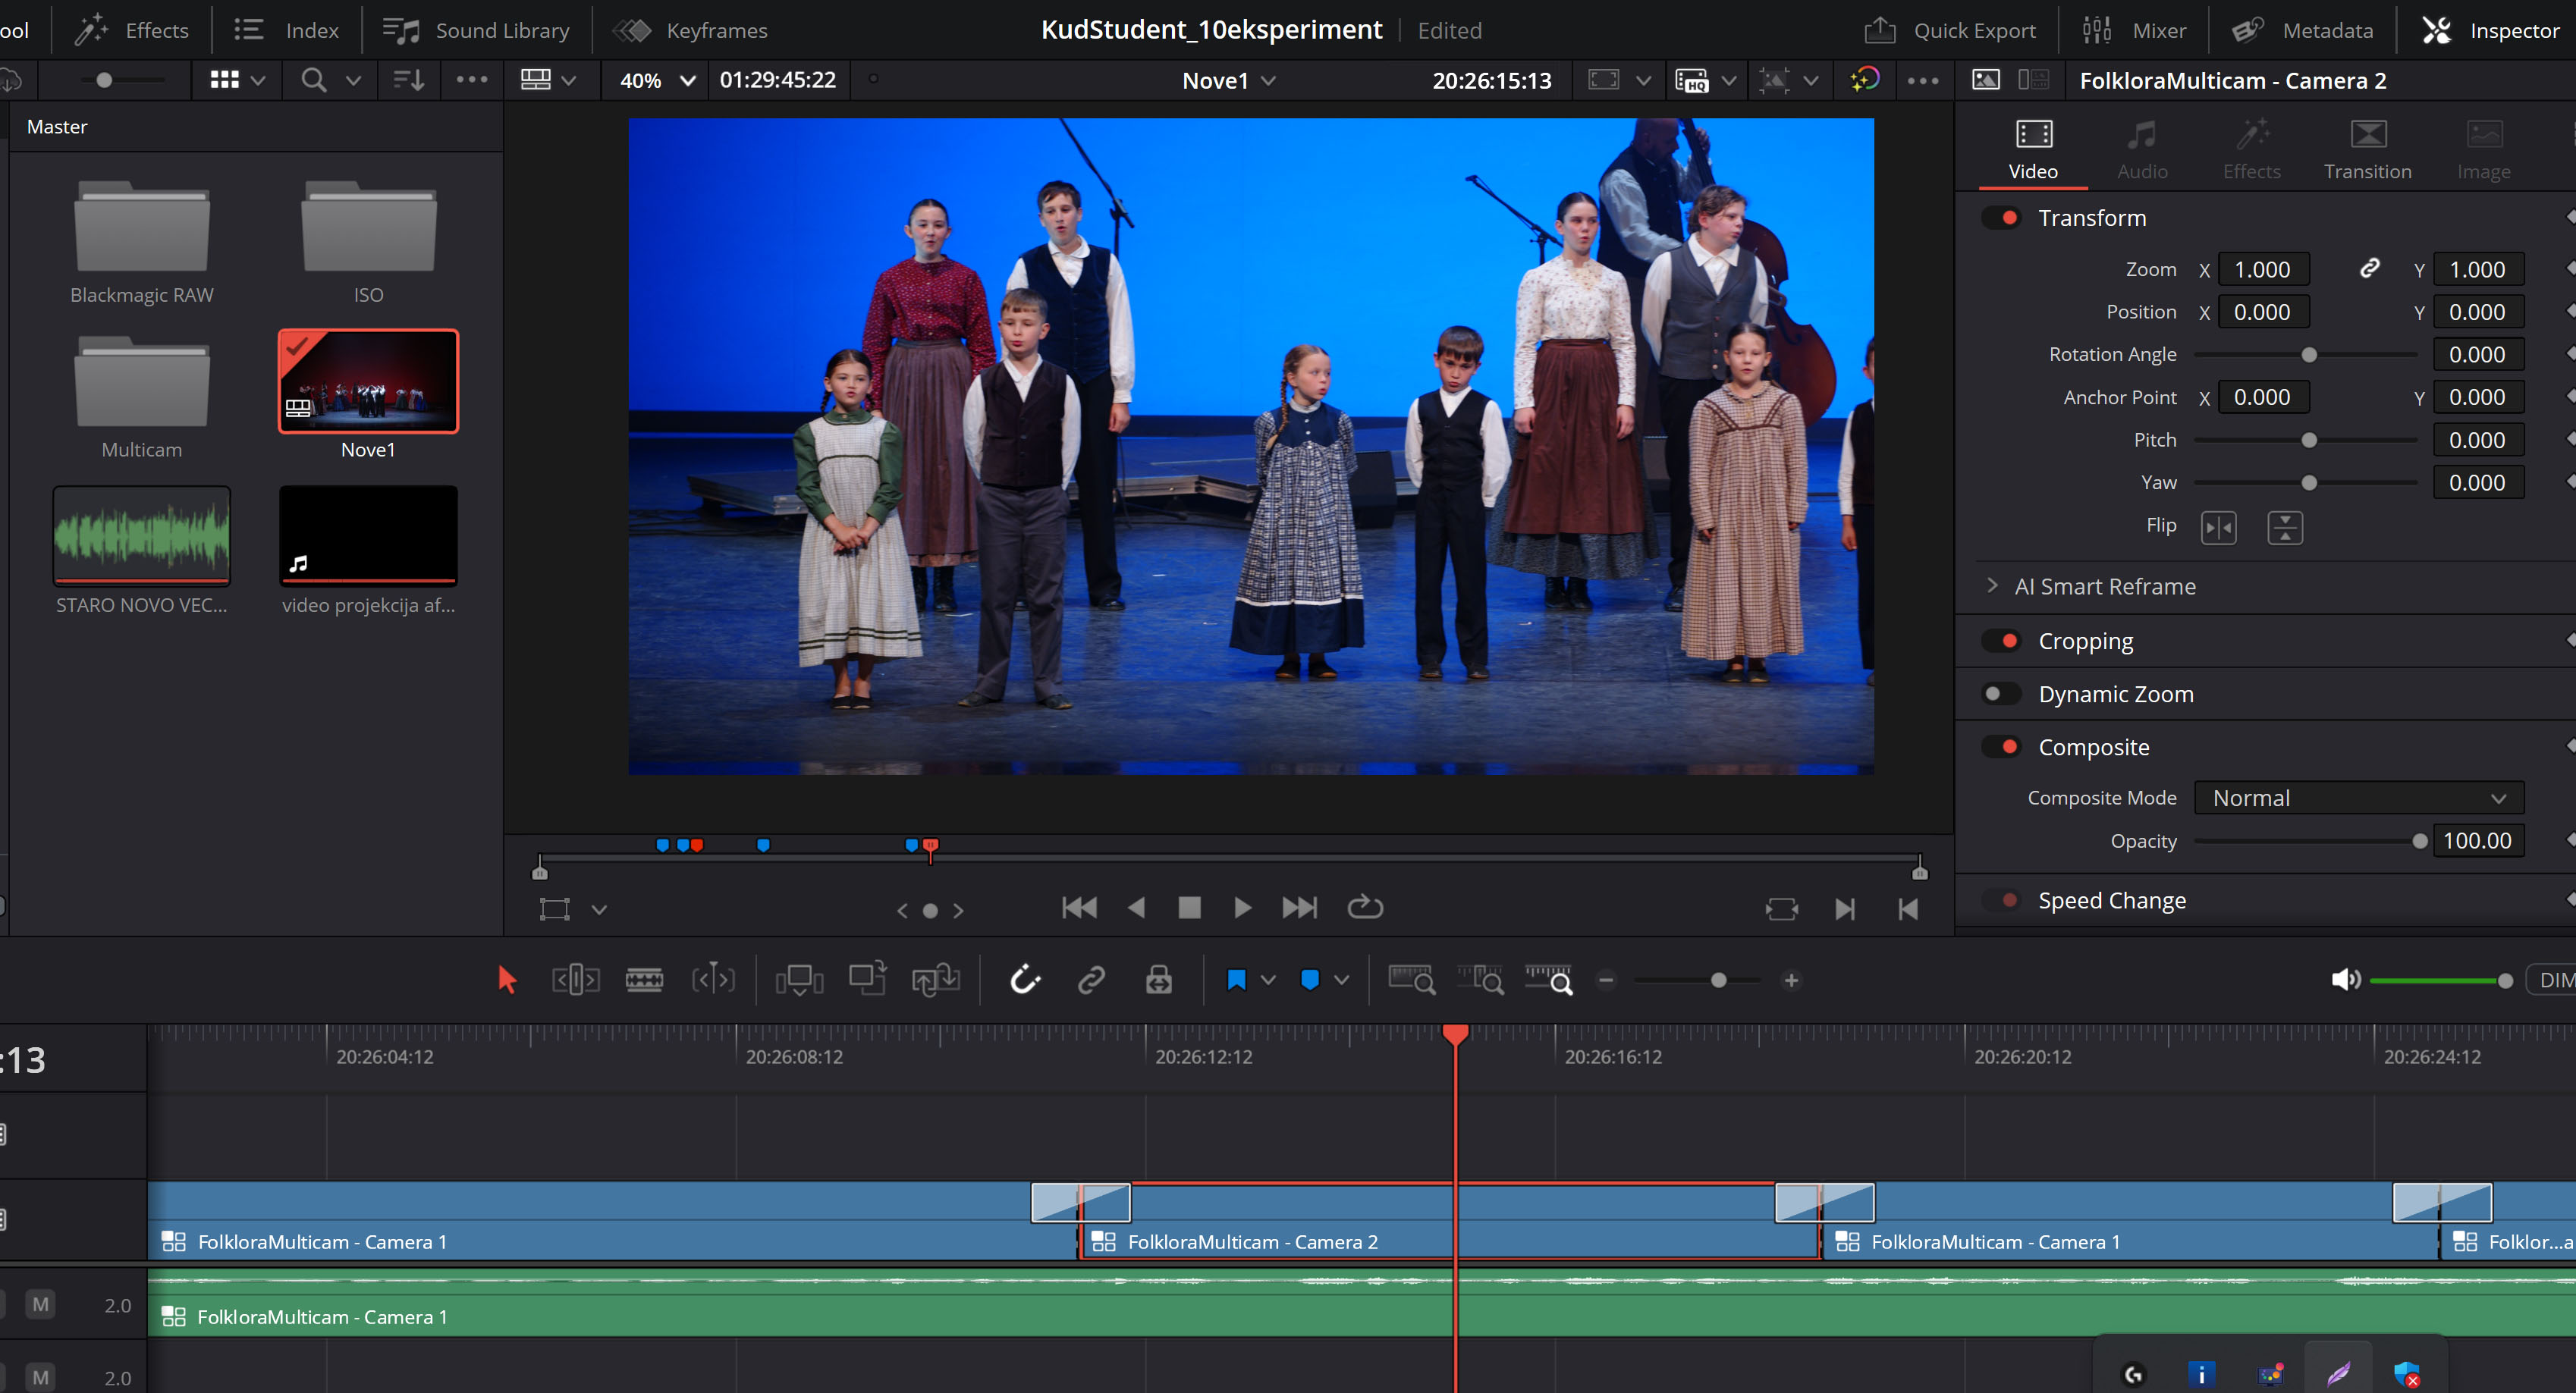Adjust the Opacity slider handle
The image size is (2576, 1393).
(x=2419, y=841)
